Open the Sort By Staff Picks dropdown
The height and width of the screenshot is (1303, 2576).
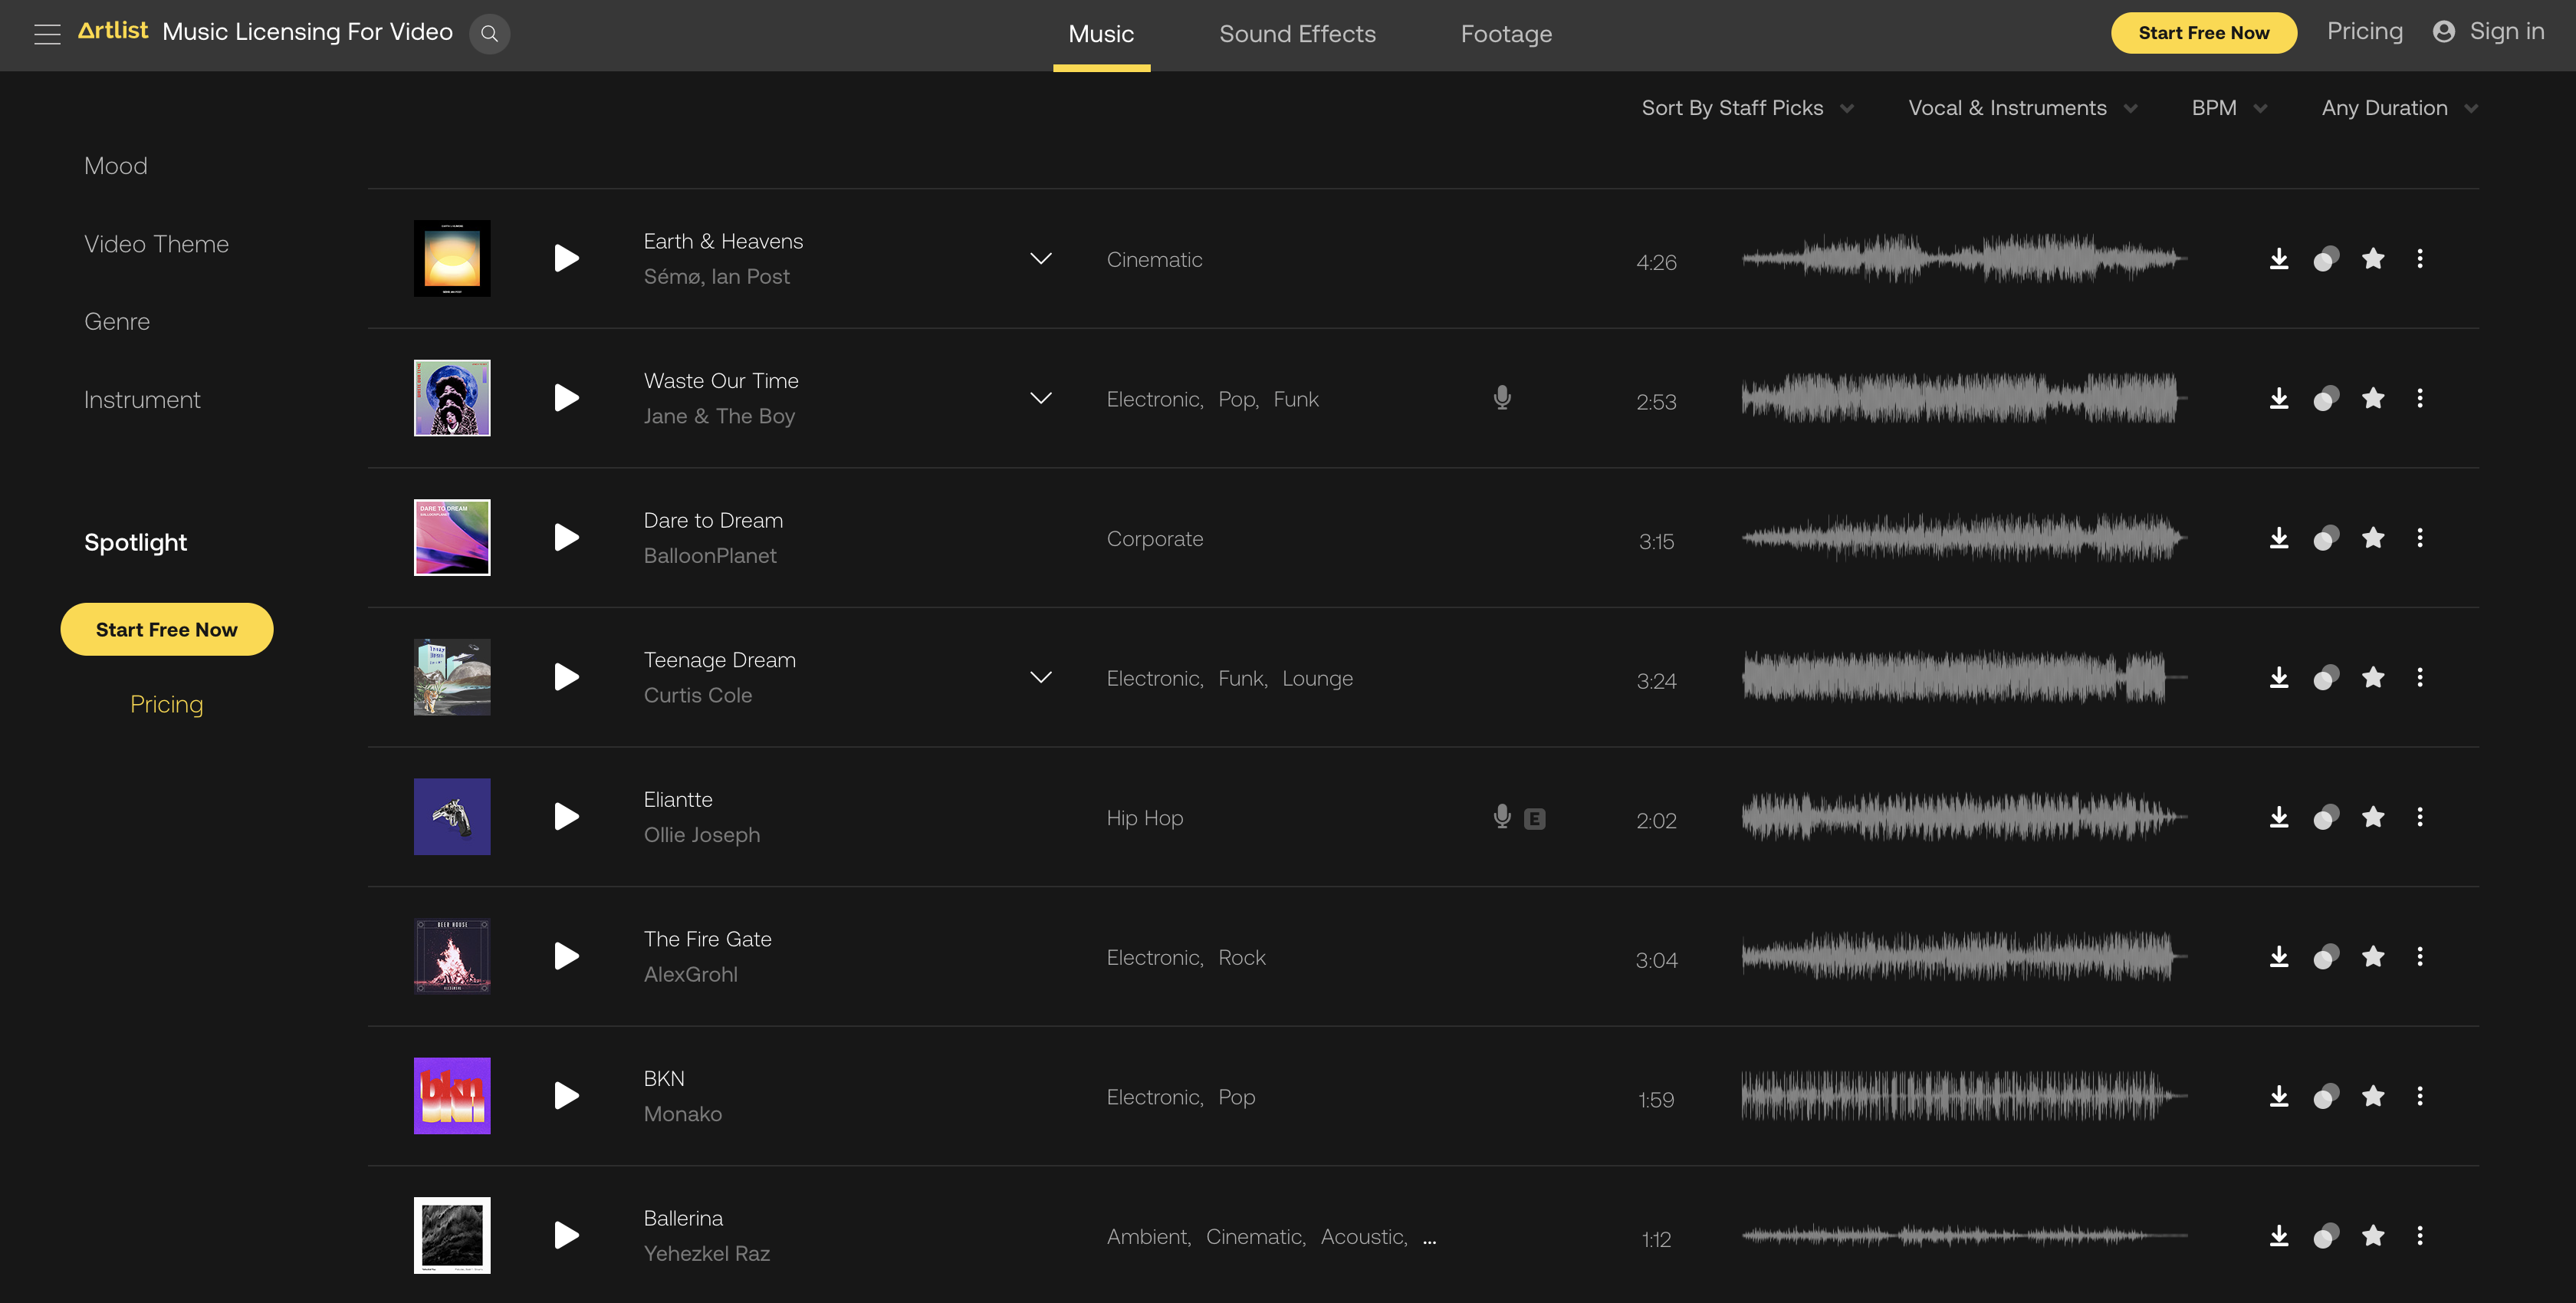coord(1746,107)
